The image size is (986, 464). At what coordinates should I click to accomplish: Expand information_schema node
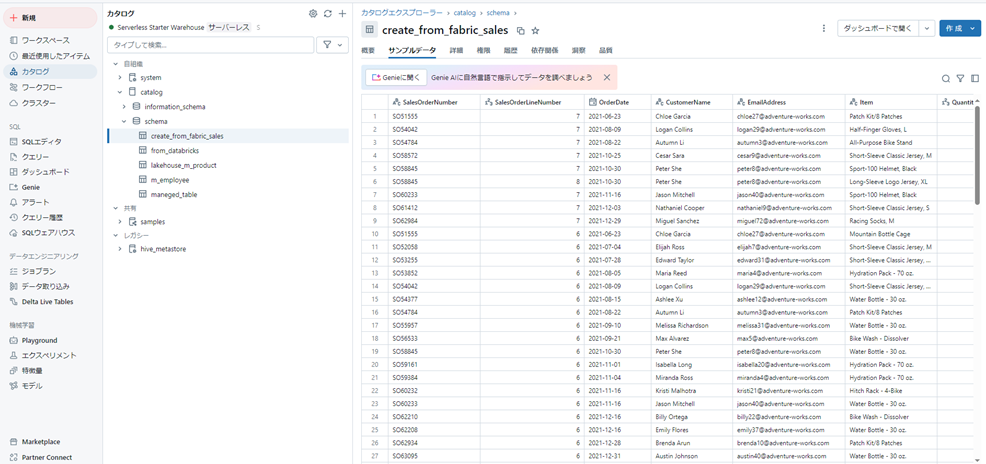tap(125, 107)
